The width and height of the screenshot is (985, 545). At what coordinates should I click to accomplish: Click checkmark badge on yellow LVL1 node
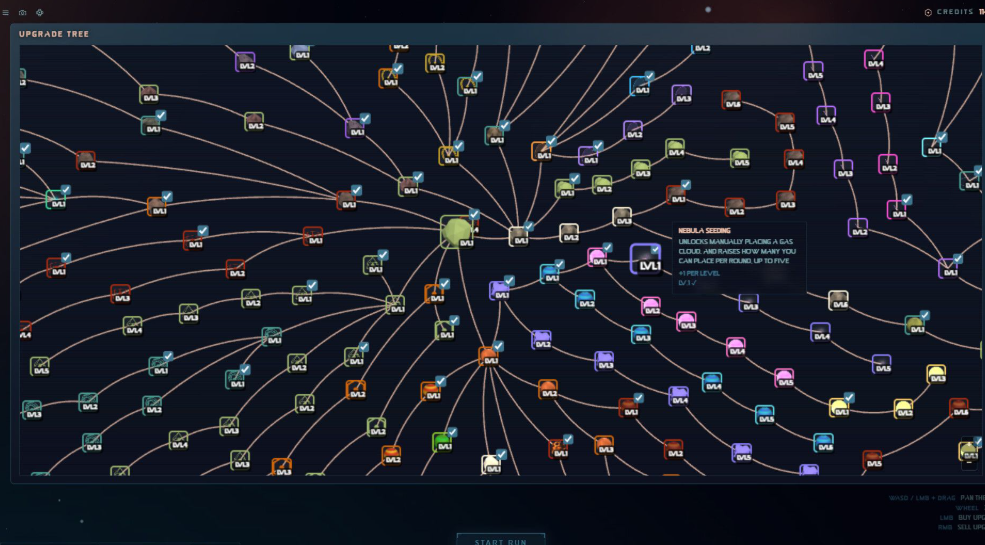pos(849,397)
